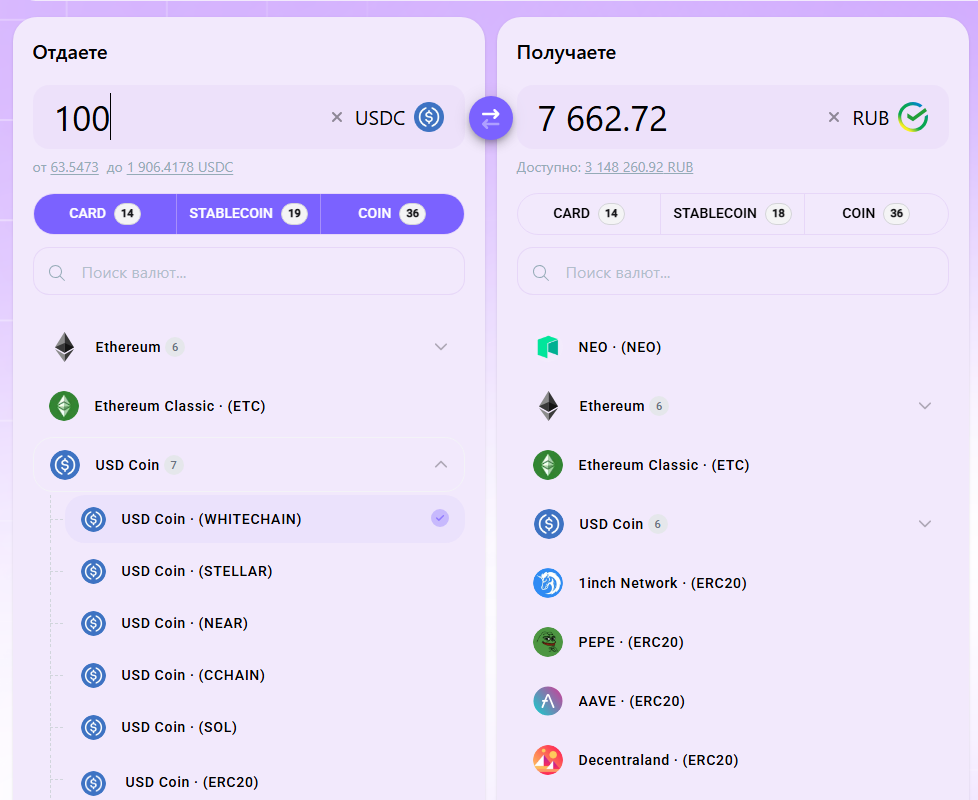The image size is (978, 800).
Task: Choose PEPE (ERC20) frog icon
Action: (548, 642)
